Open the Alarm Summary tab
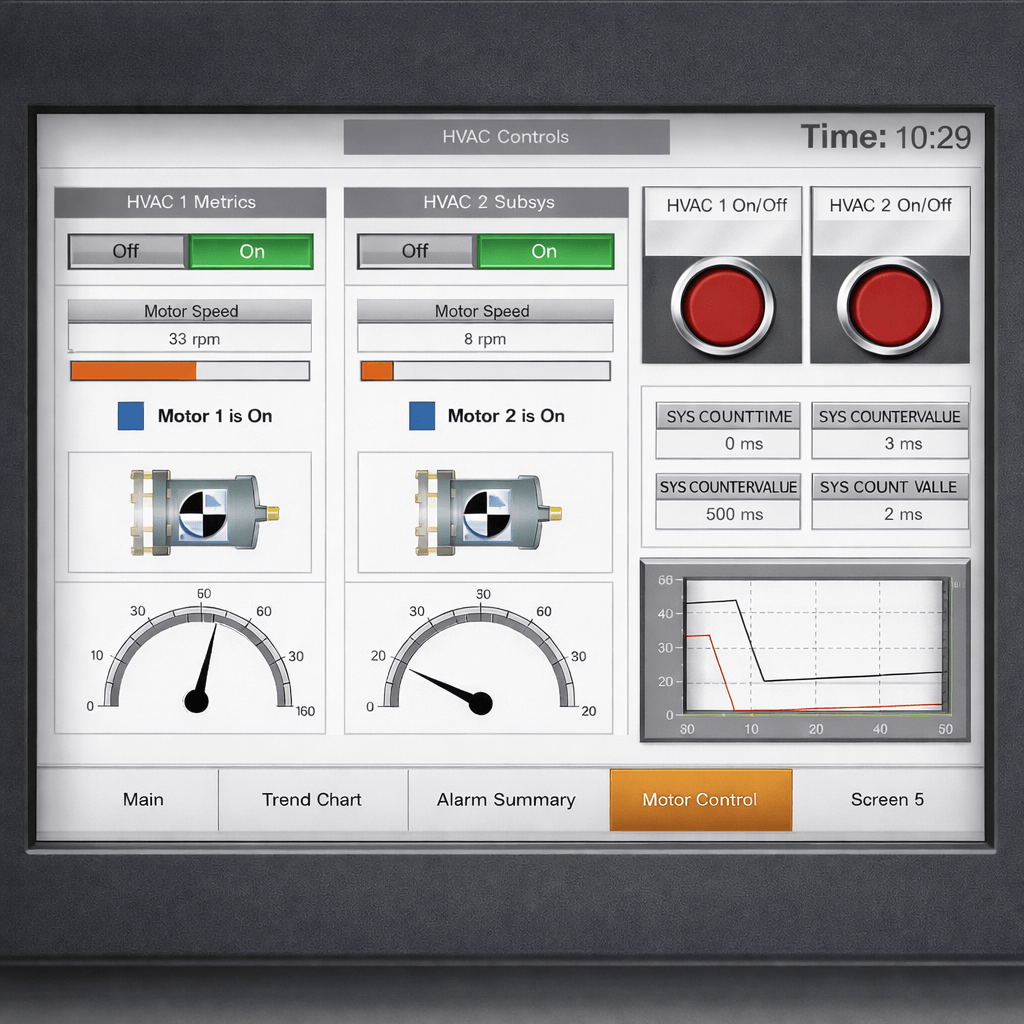Screen dimensions: 1024x1024 pyautogui.click(x=506, y=800)
